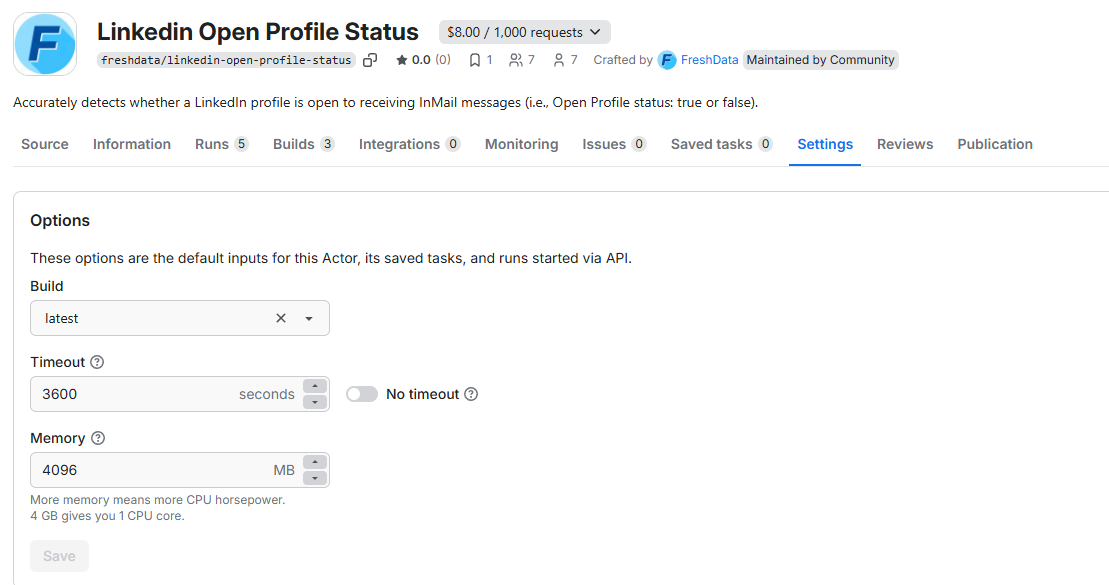Enable the No timeout toggle
This screenshot has width=1109, height=585.
(362, 394)
